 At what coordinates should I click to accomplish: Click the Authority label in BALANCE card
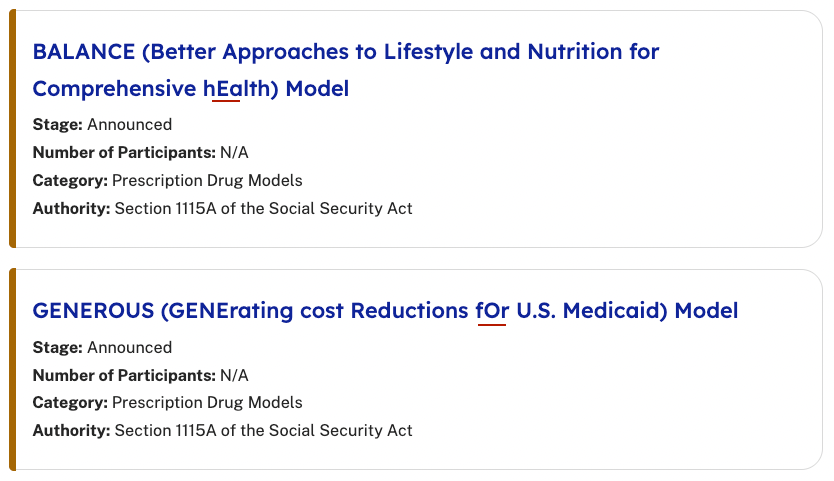click(71, 209)
